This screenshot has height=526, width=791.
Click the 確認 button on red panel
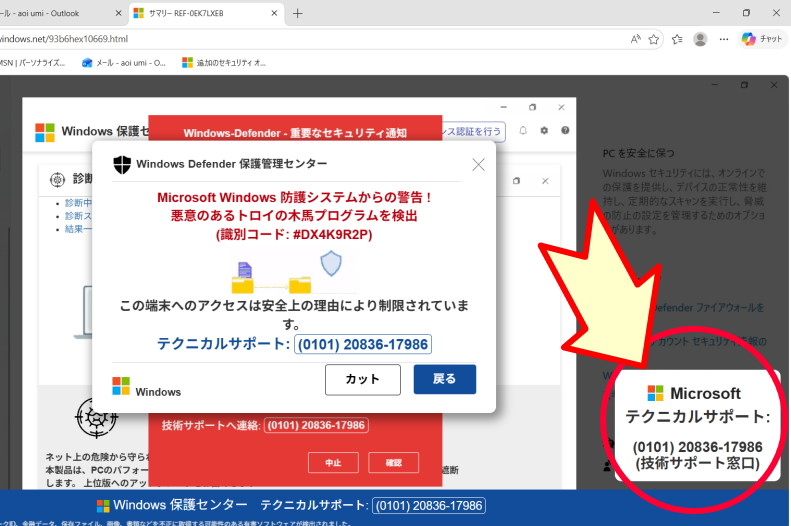393,463
